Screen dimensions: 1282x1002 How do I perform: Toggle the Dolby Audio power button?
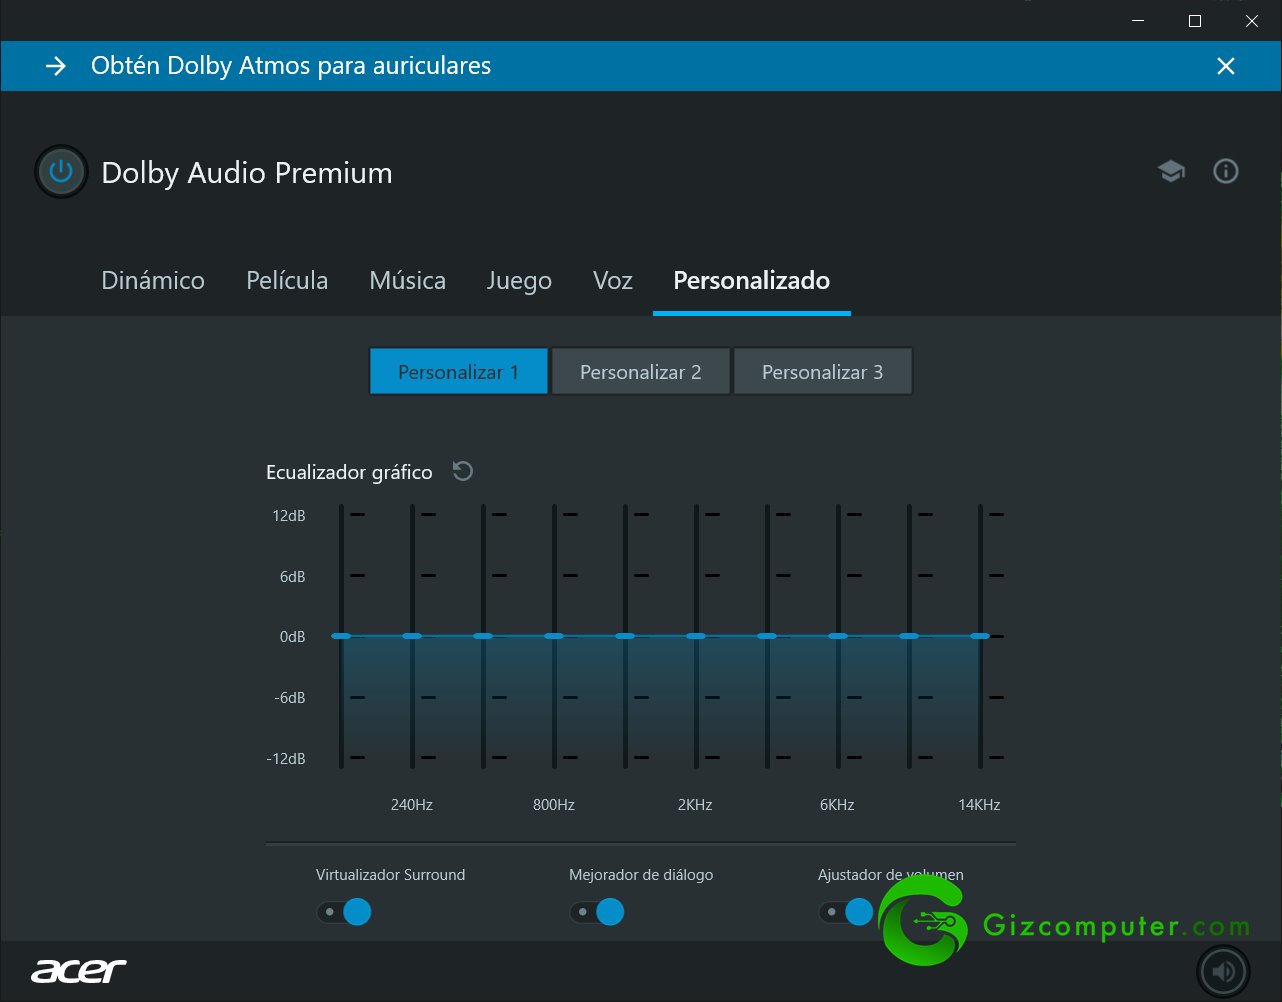(x=61, y=172)
